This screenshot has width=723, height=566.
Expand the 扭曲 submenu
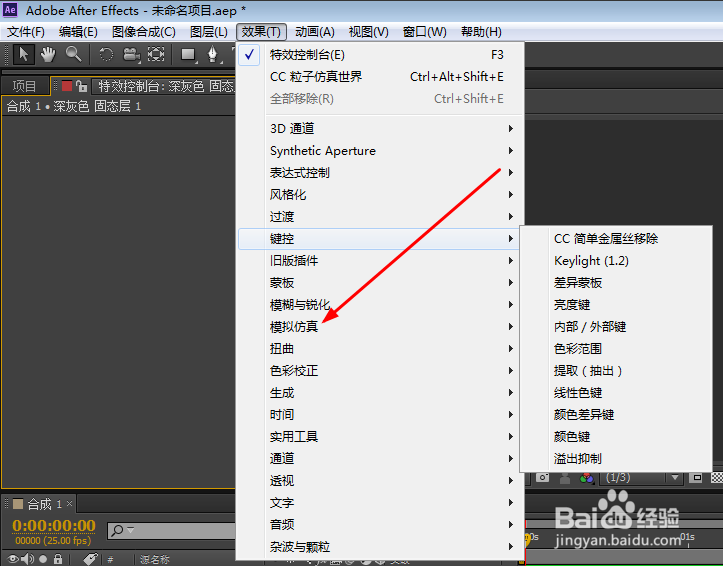pyautogui.click(x=381, y=349)
